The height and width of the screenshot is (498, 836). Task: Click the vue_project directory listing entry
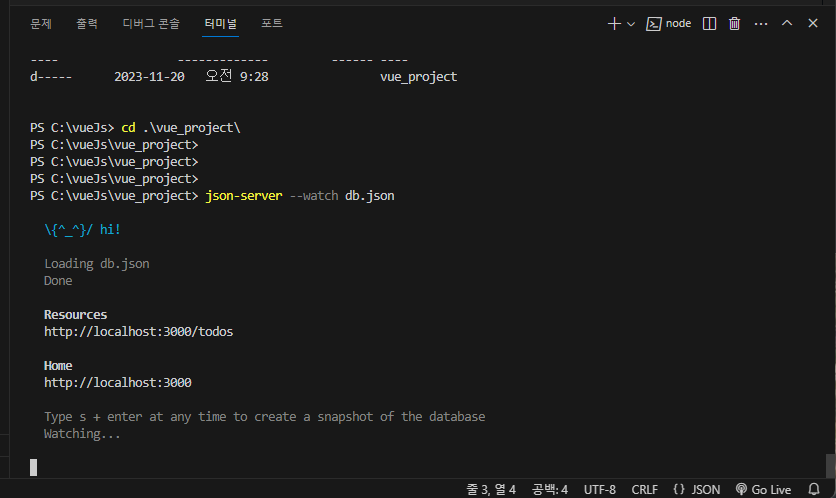coord(419,77)
